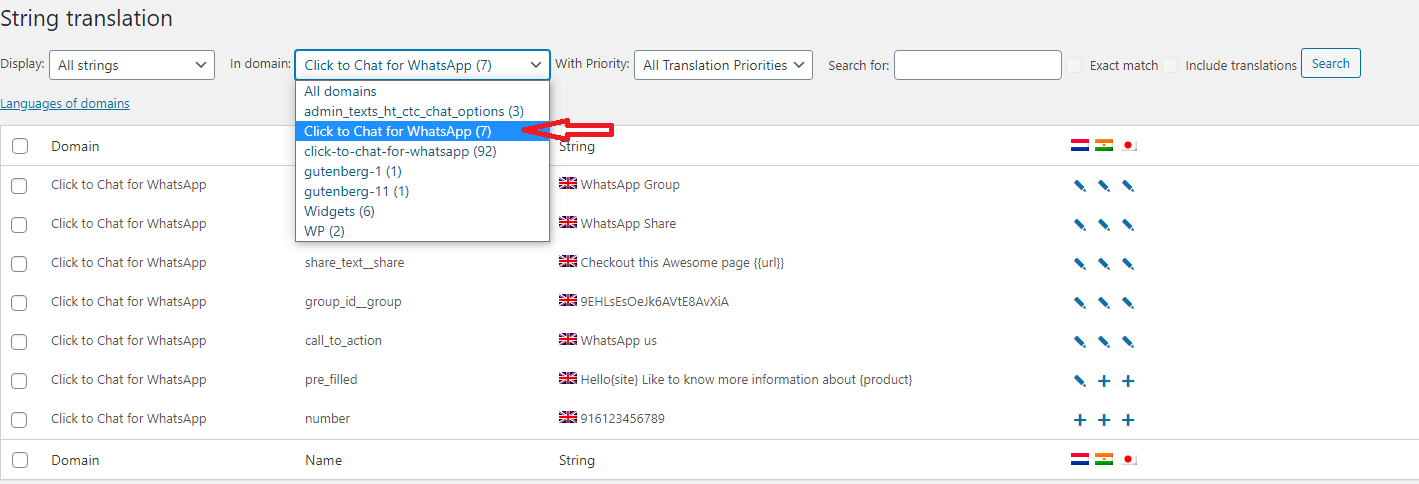Click the Search button
Viewport: 1419px width, 484px height.
1330,63
